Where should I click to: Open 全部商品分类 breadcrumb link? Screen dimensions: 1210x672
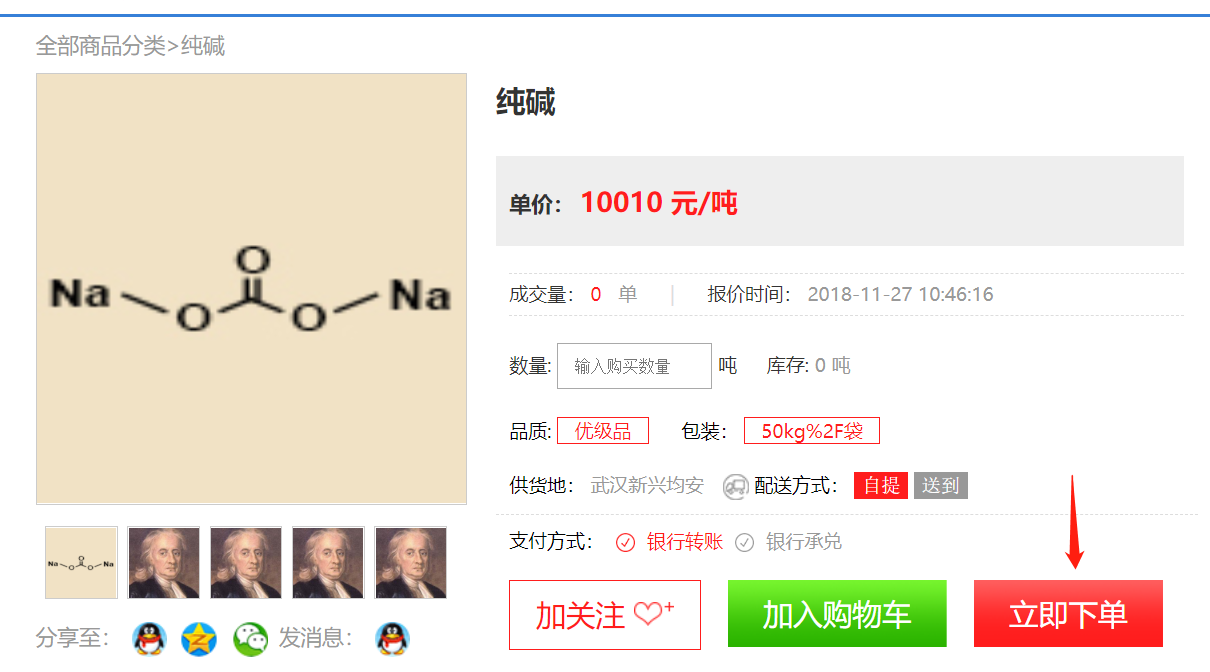click(x=100, y=46)
